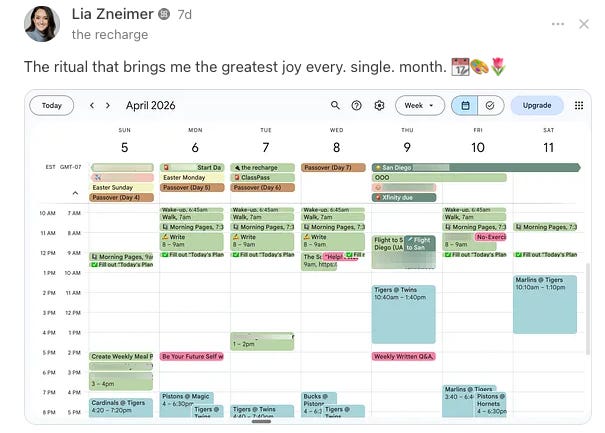Open the Google apps grid icon
605x433 pixels.
[x=579, y=105]
